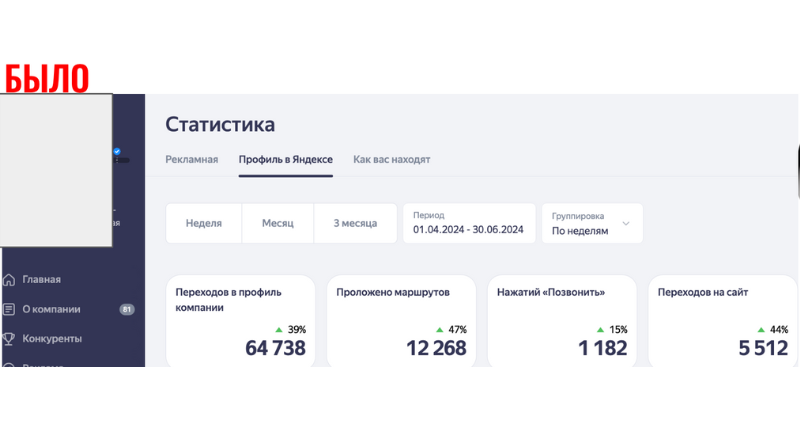Click the 5 512 value
The image size is (800, 430).
tap(763, 348)
